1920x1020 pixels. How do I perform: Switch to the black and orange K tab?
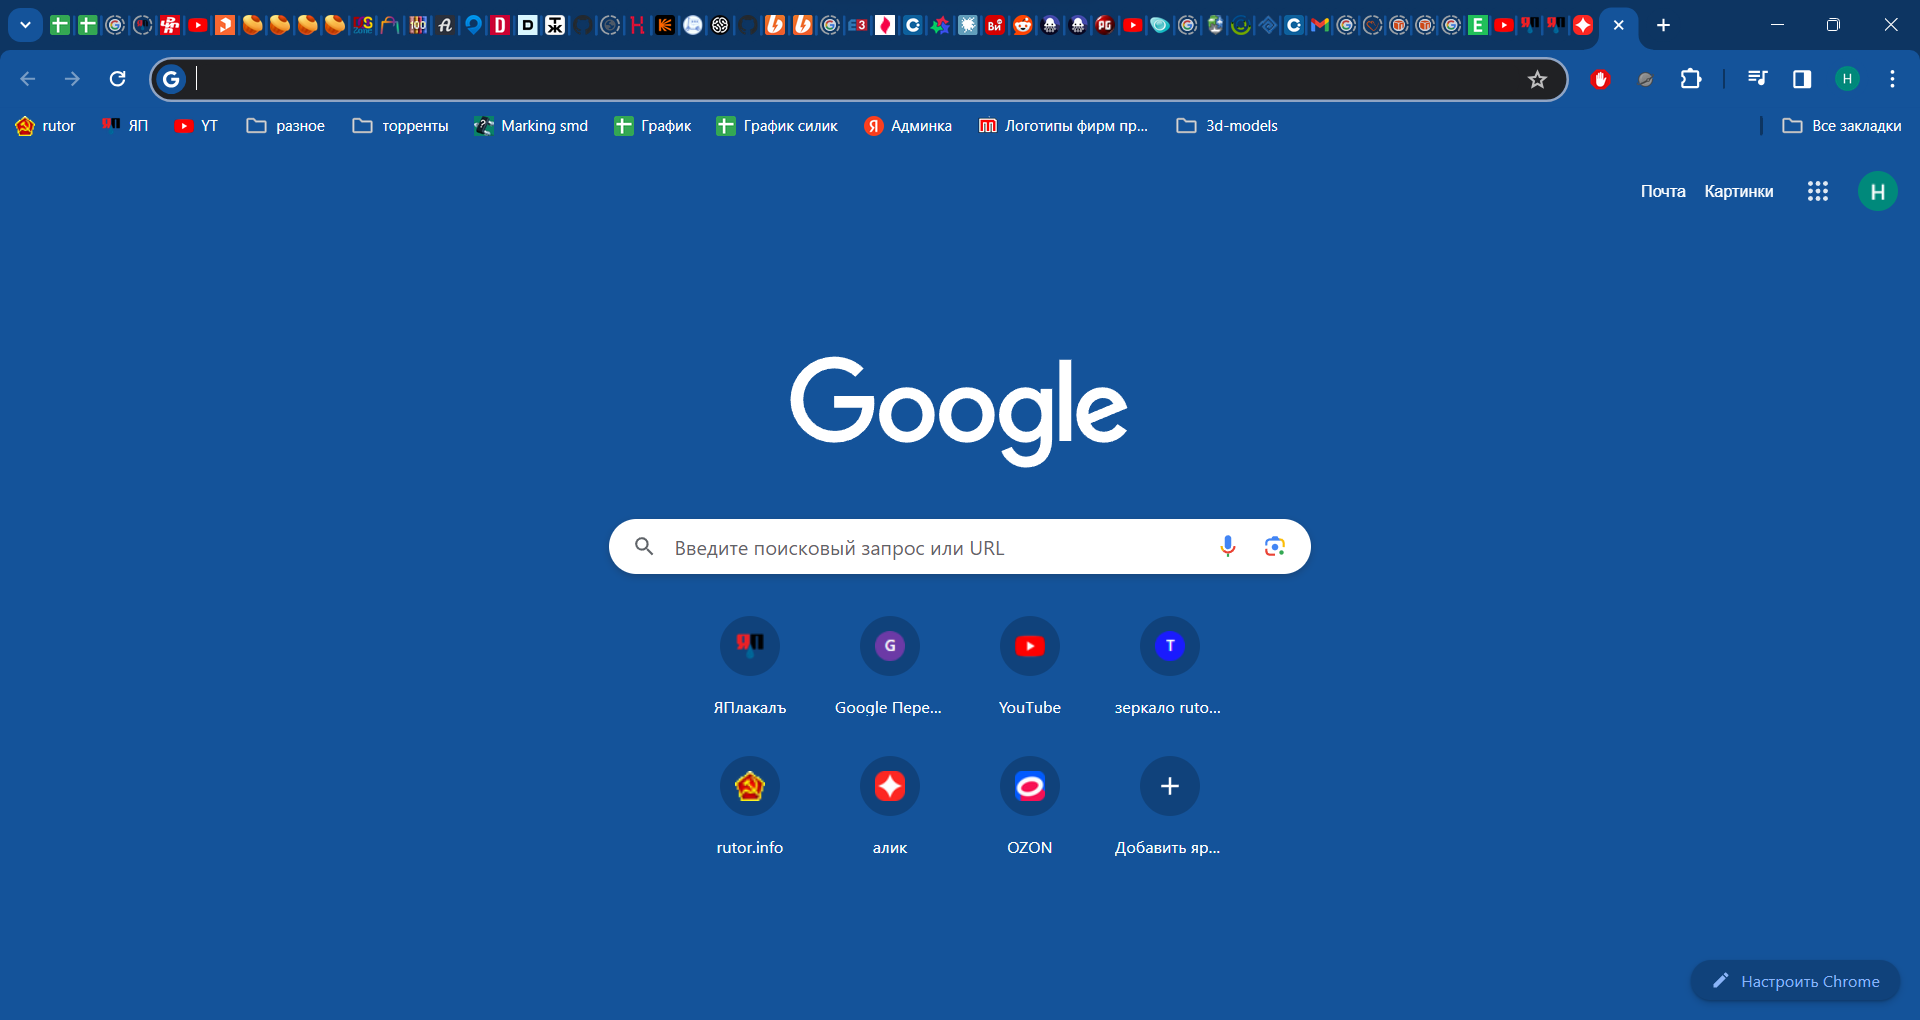click(665, 25)
